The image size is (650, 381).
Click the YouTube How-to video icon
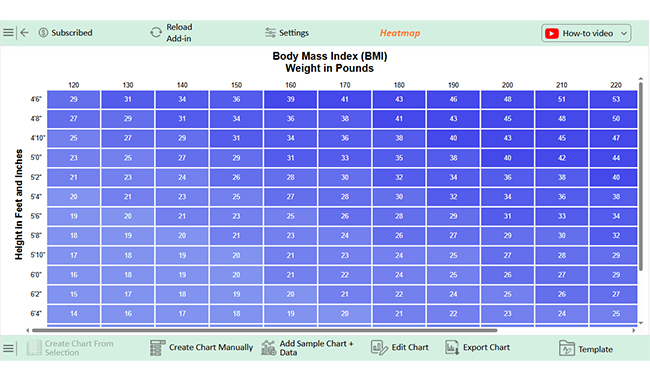552,33
